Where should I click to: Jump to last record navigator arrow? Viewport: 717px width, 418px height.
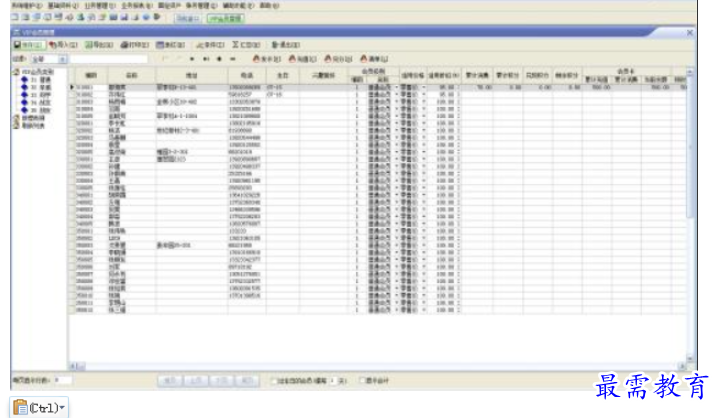206,59
